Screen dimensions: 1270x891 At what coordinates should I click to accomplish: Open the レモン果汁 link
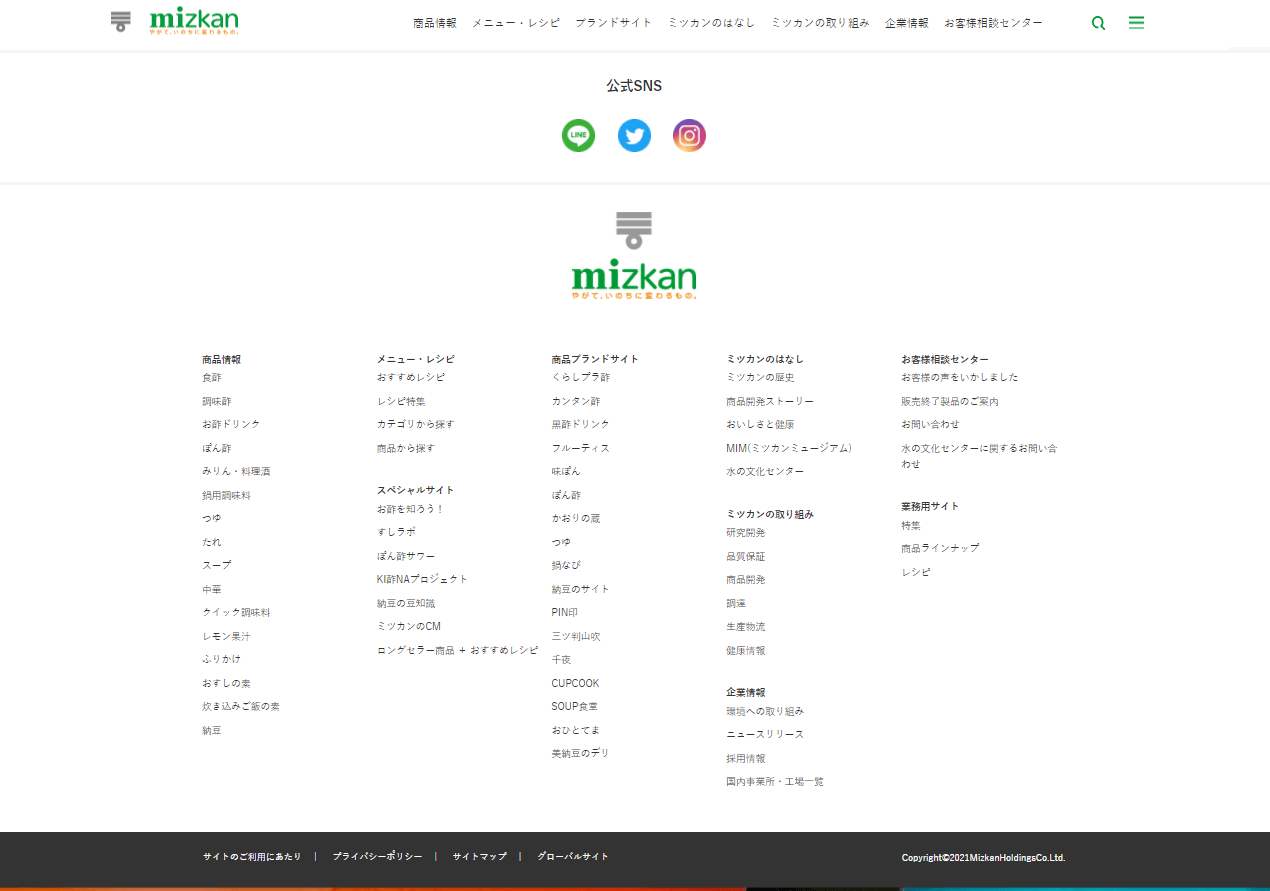pos(226,636)
